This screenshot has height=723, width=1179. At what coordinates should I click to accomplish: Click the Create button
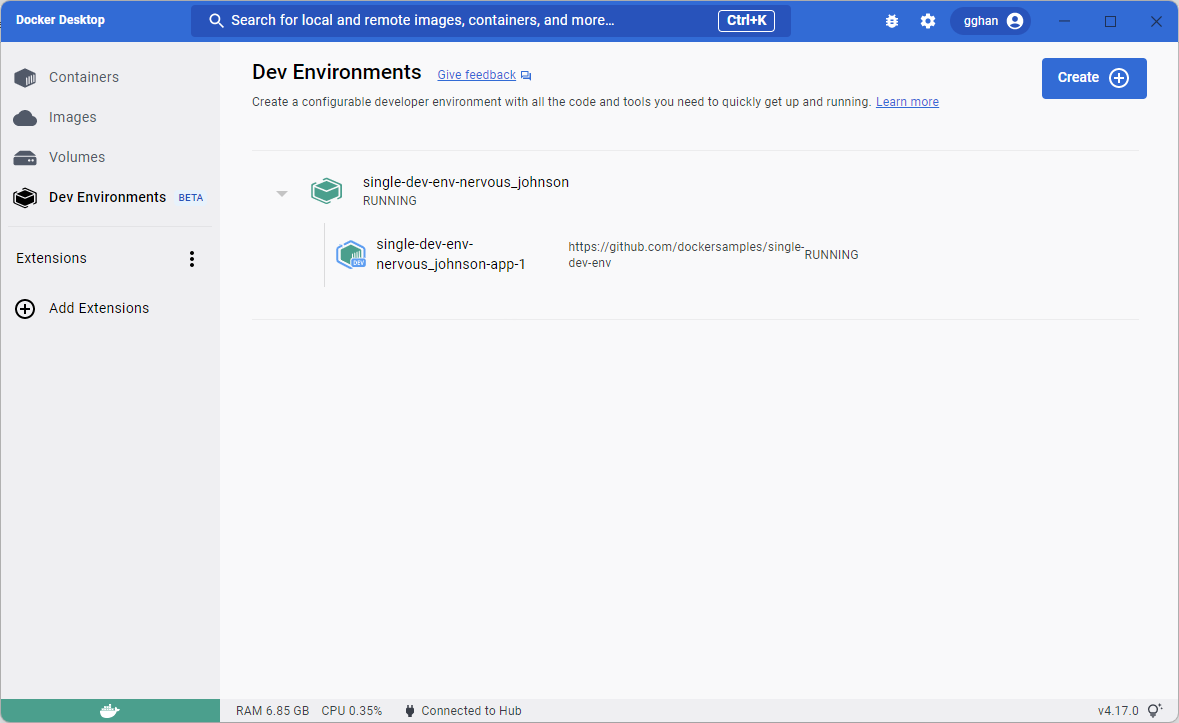(1094, 78)
